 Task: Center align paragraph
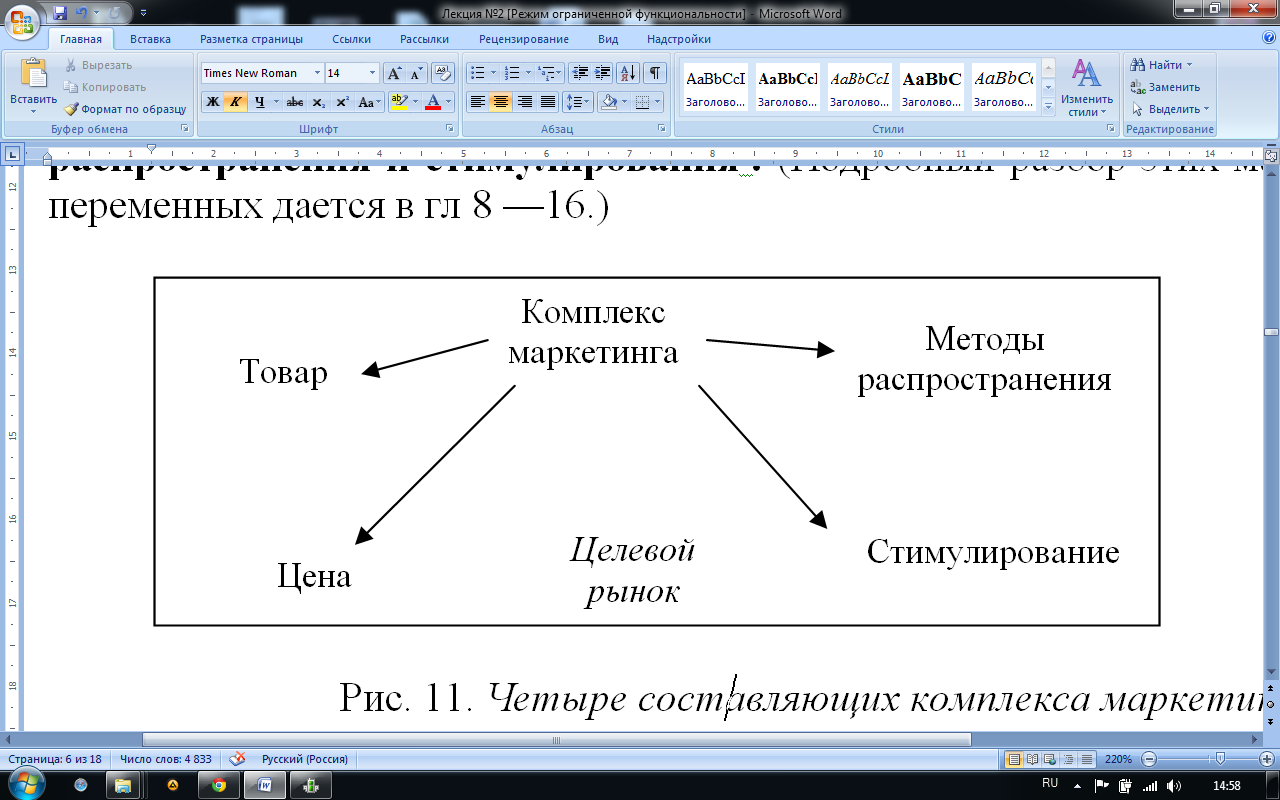(501, 102)
